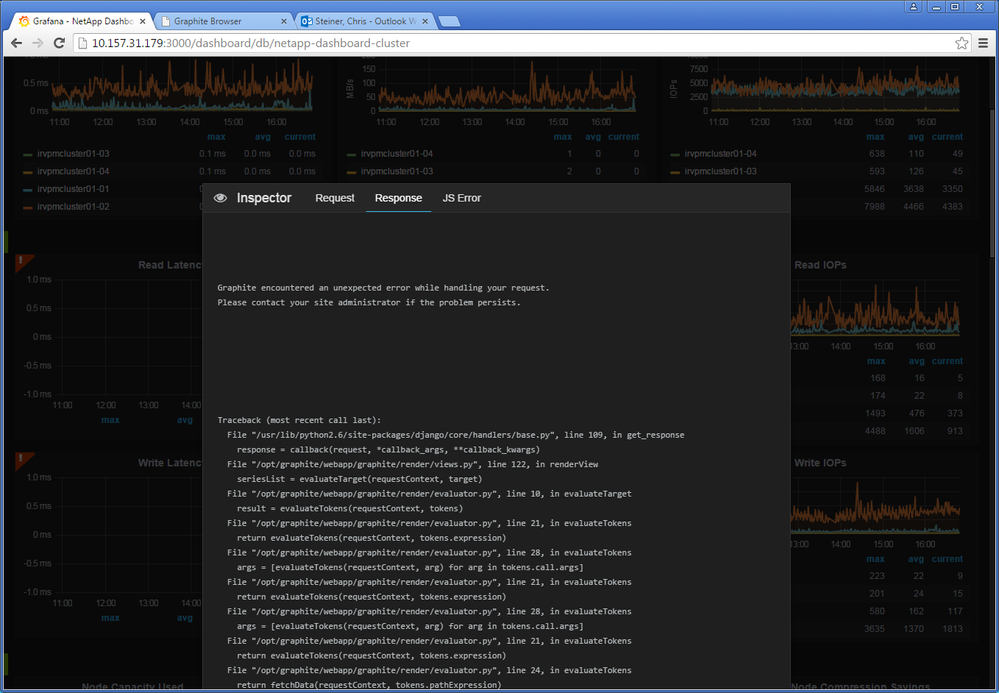Bookmark this page with star icon
Screen dimensions: 999x693
(x=961, y=43)
